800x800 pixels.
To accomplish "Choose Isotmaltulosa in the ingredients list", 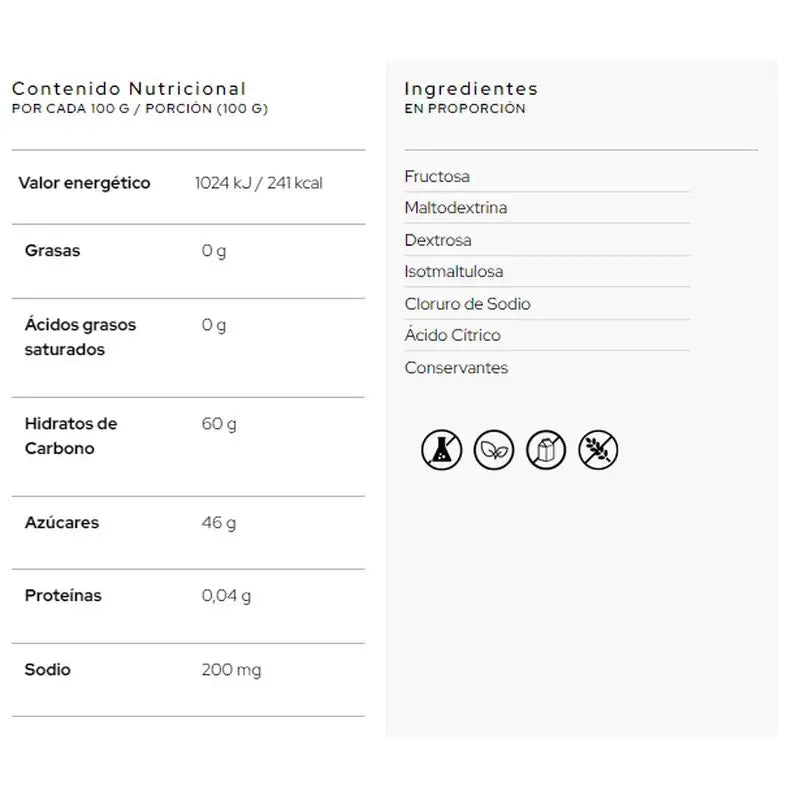I will [x=454, y=272].
